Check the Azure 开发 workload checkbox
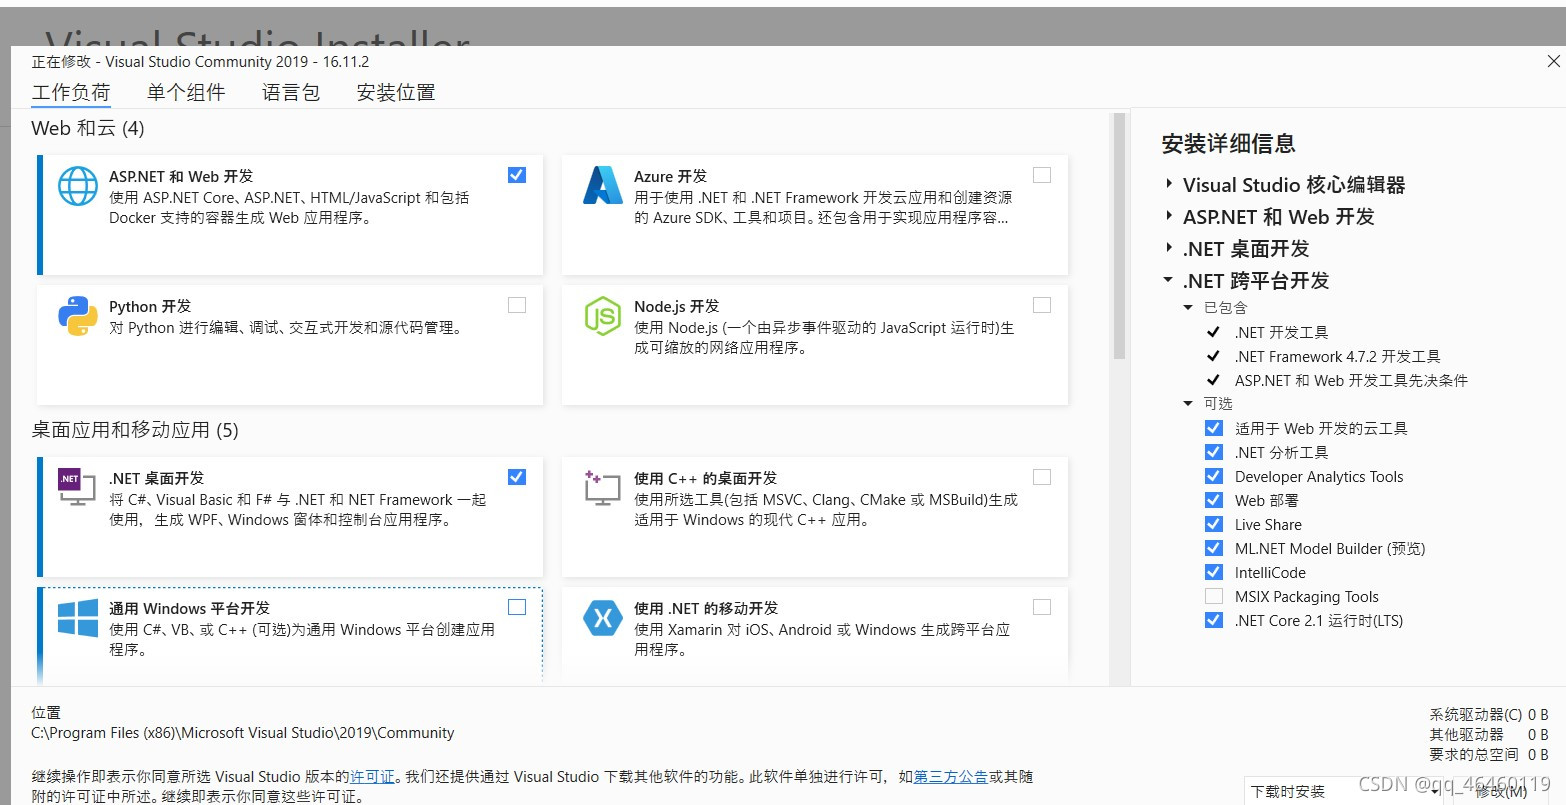Viewport: 1566px width, 805px height. [1042, 175]
